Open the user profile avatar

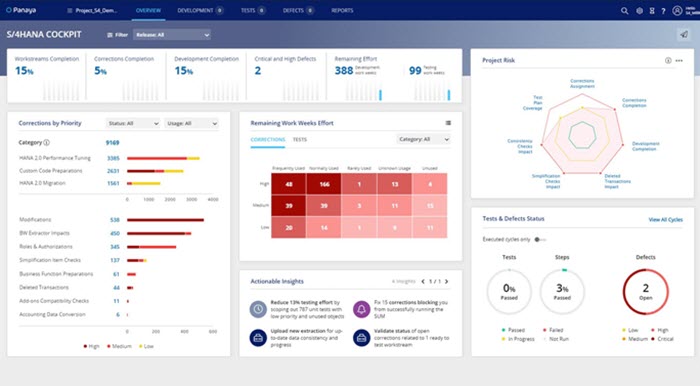(x=677, y=11)
